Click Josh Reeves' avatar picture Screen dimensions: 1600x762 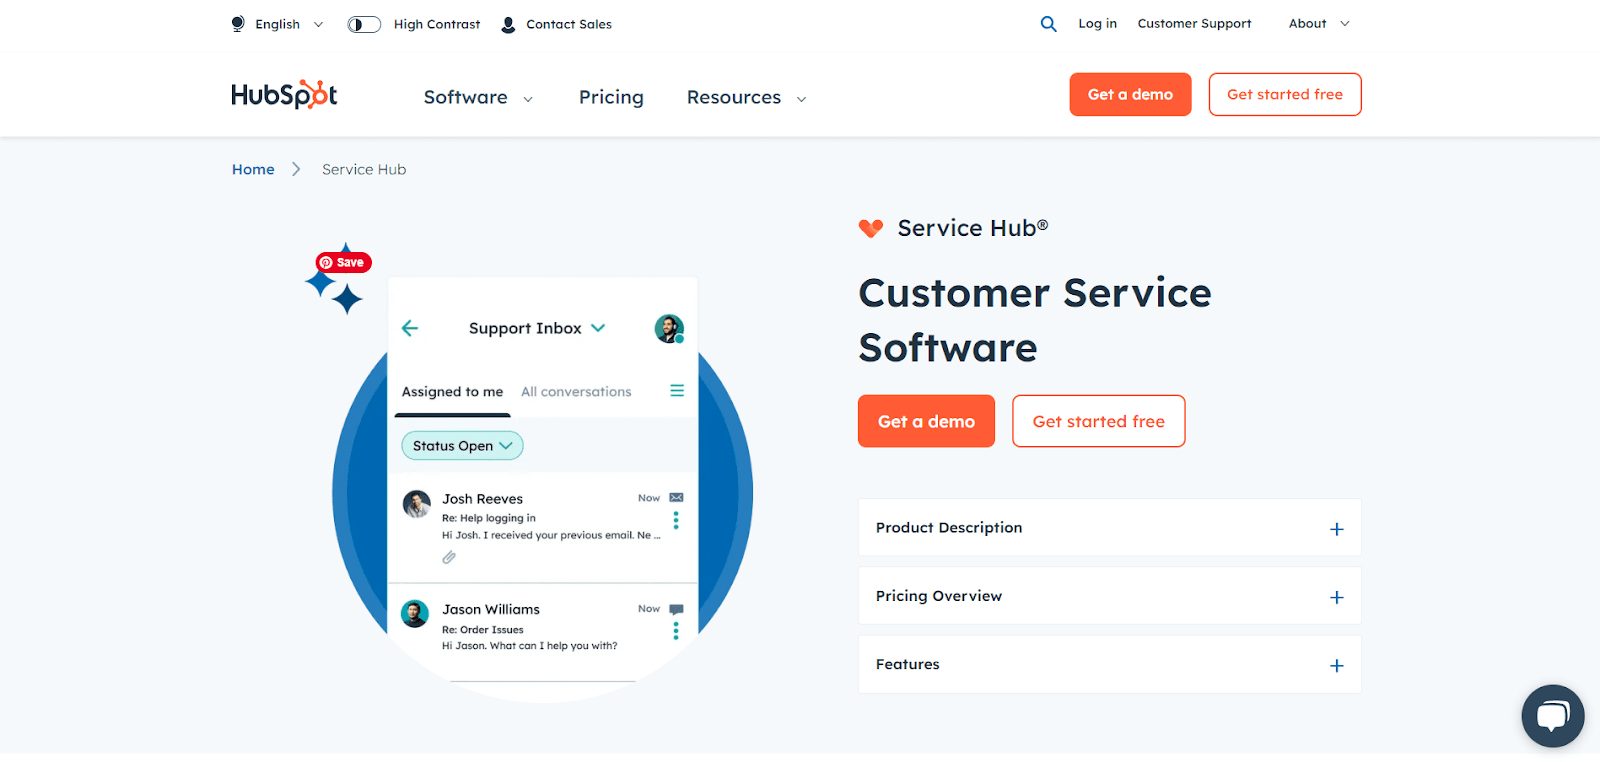tap(416, 503)
